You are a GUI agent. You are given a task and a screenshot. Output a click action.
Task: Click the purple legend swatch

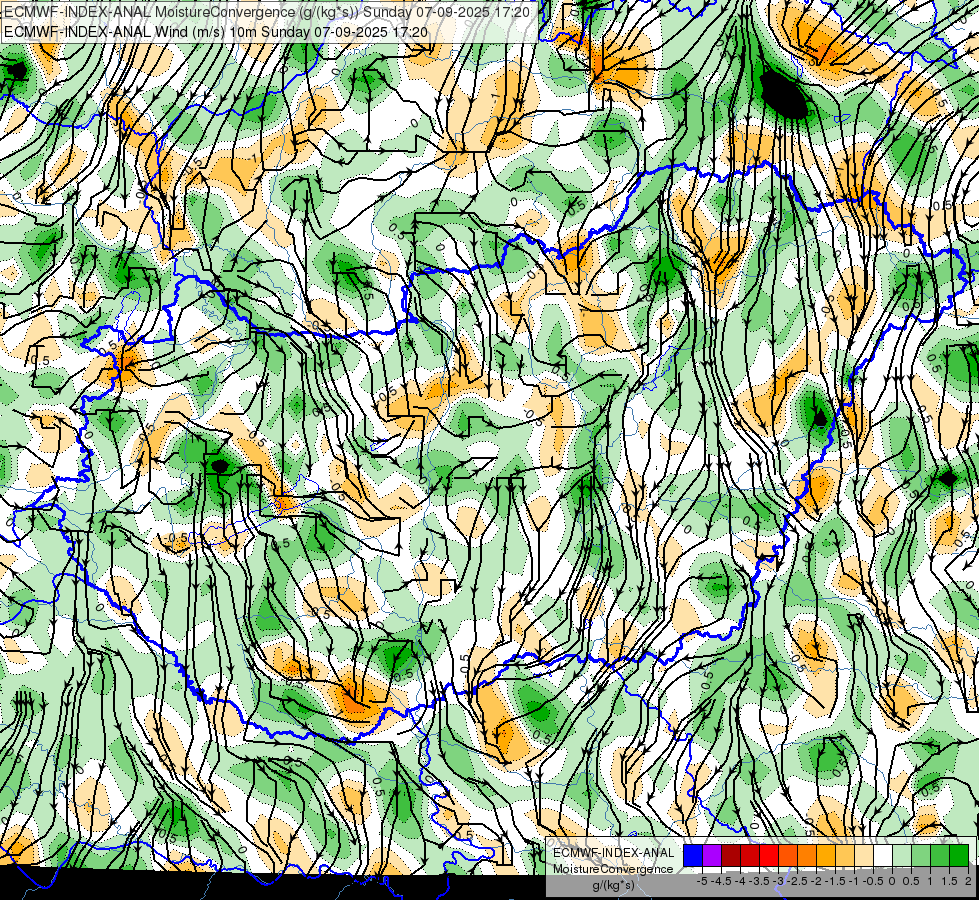tap(712, 856)
